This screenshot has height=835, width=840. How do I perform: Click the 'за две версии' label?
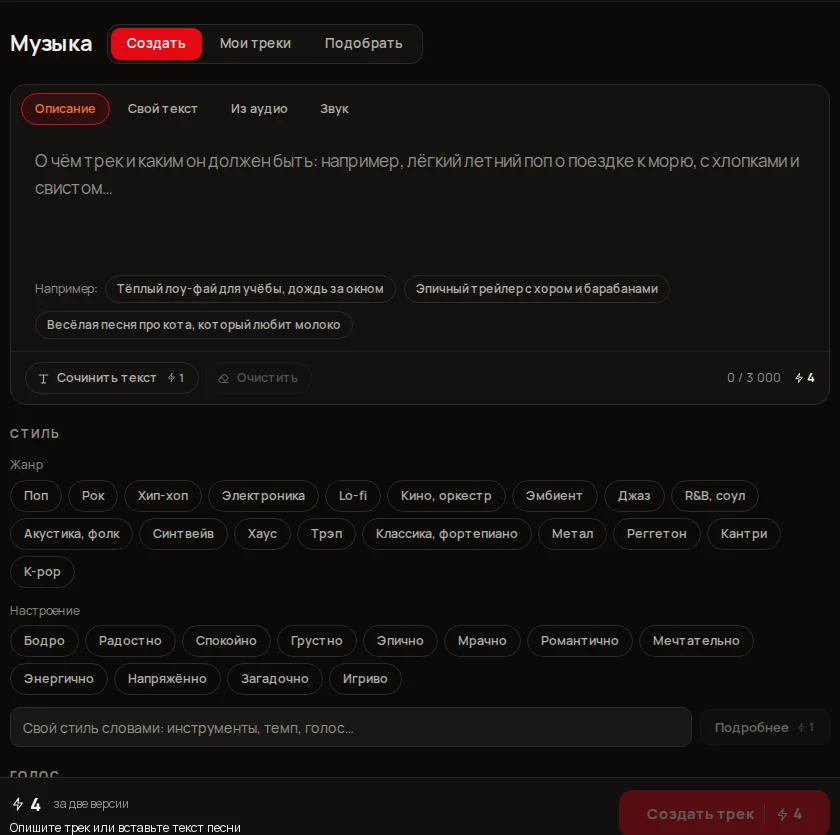91,804
